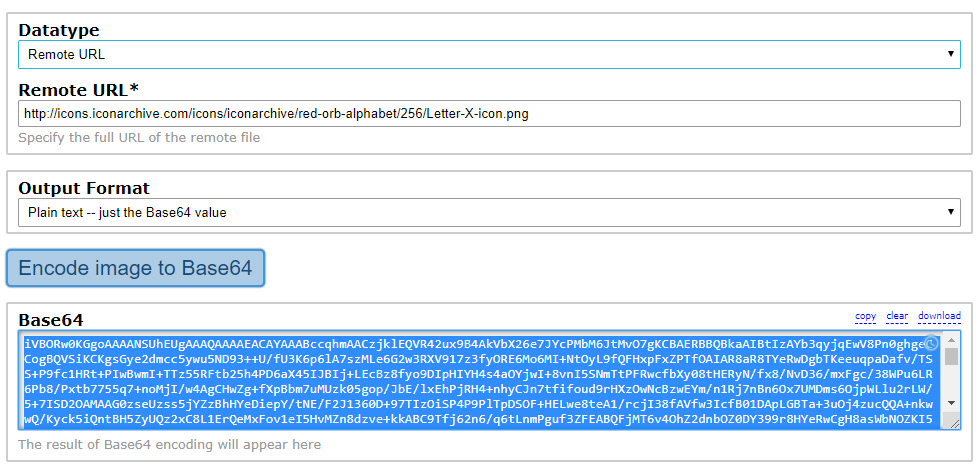Click the copy link above Base64 output
Screen dimensions: 976x470
865,316
